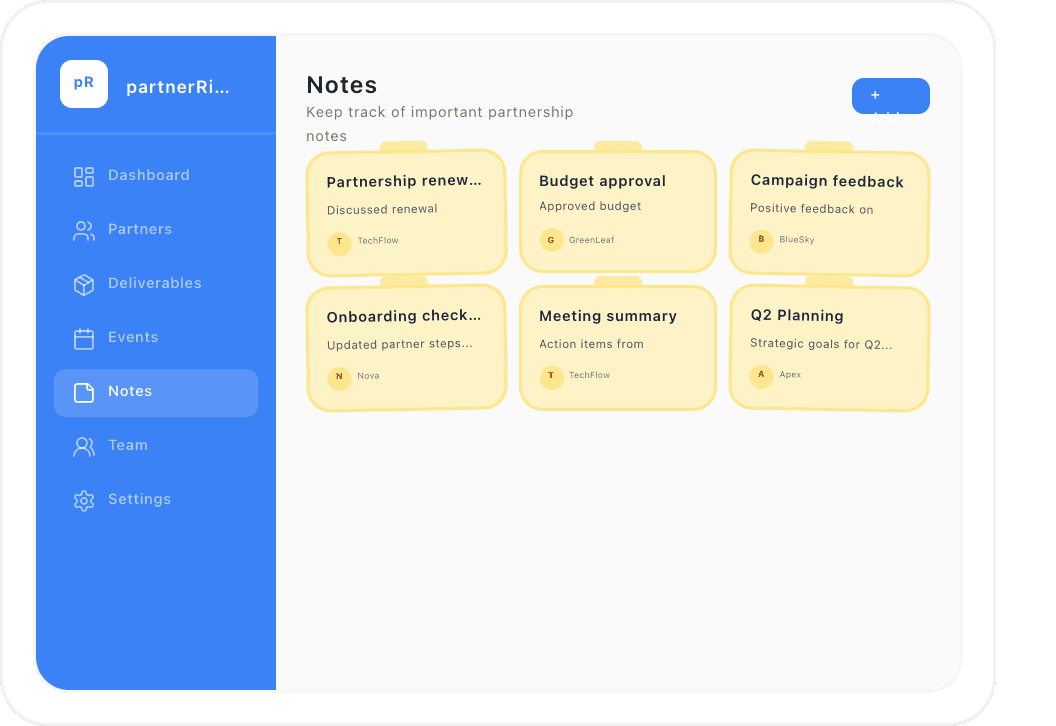Go to the Partners section
The height and width of the screenshot is (726, 1056).
[156, 230]
